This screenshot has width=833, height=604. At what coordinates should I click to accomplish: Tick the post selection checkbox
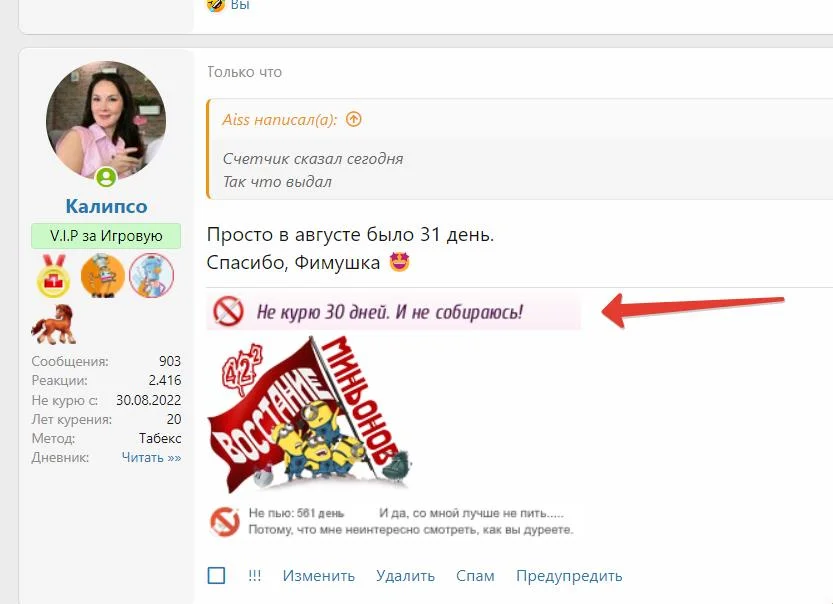tap(216, 575)
